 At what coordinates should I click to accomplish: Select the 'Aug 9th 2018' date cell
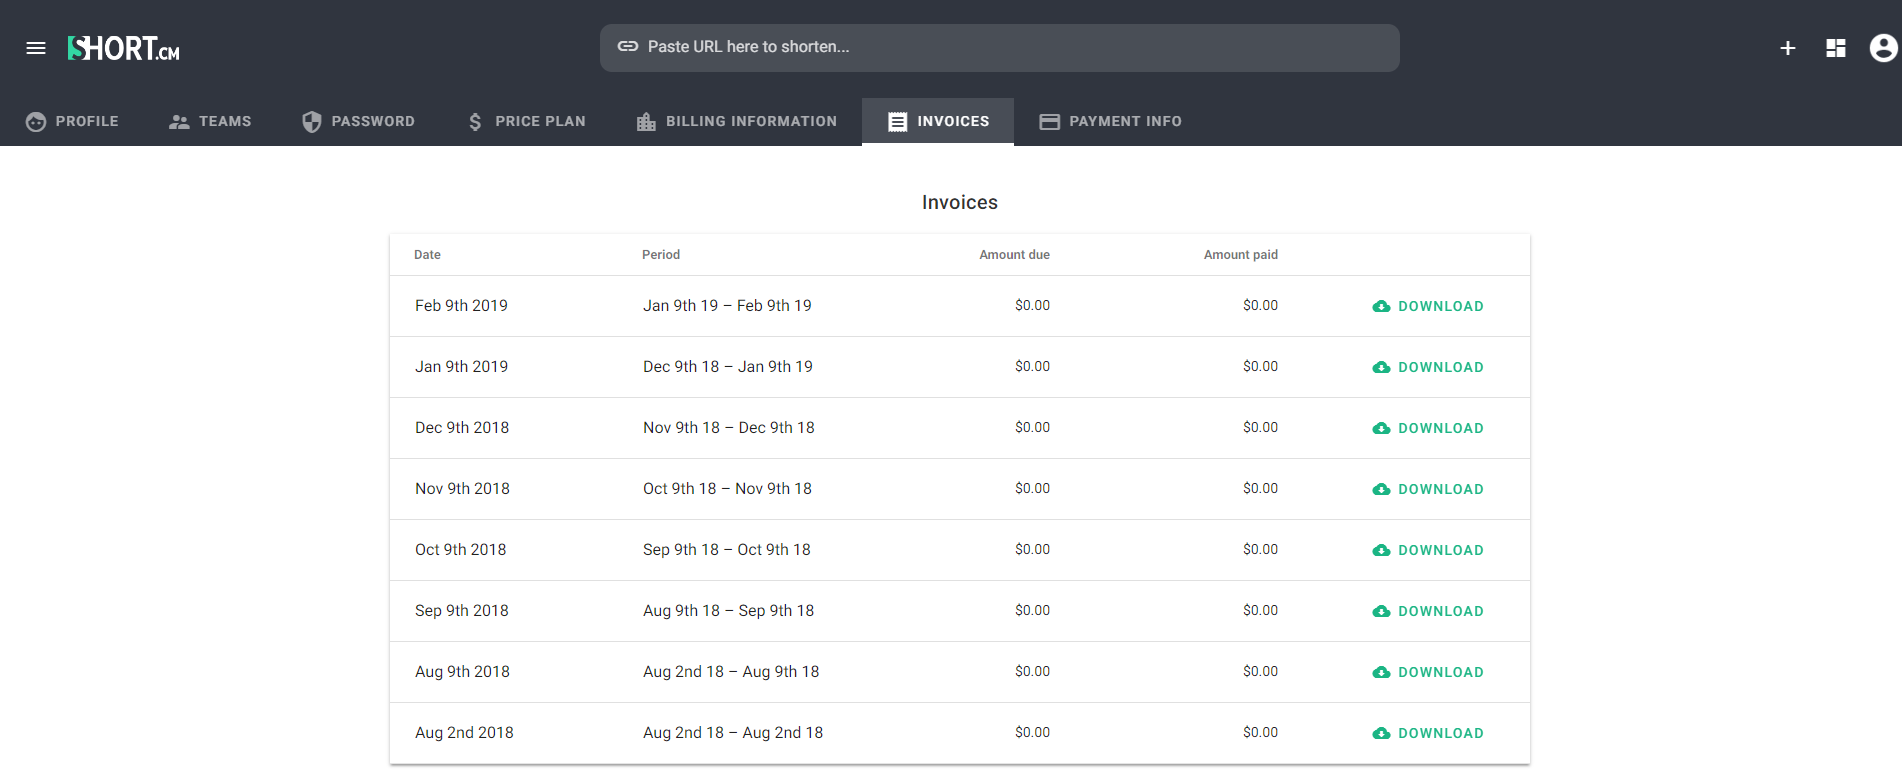pyautogui.click(x=462, y=672)
